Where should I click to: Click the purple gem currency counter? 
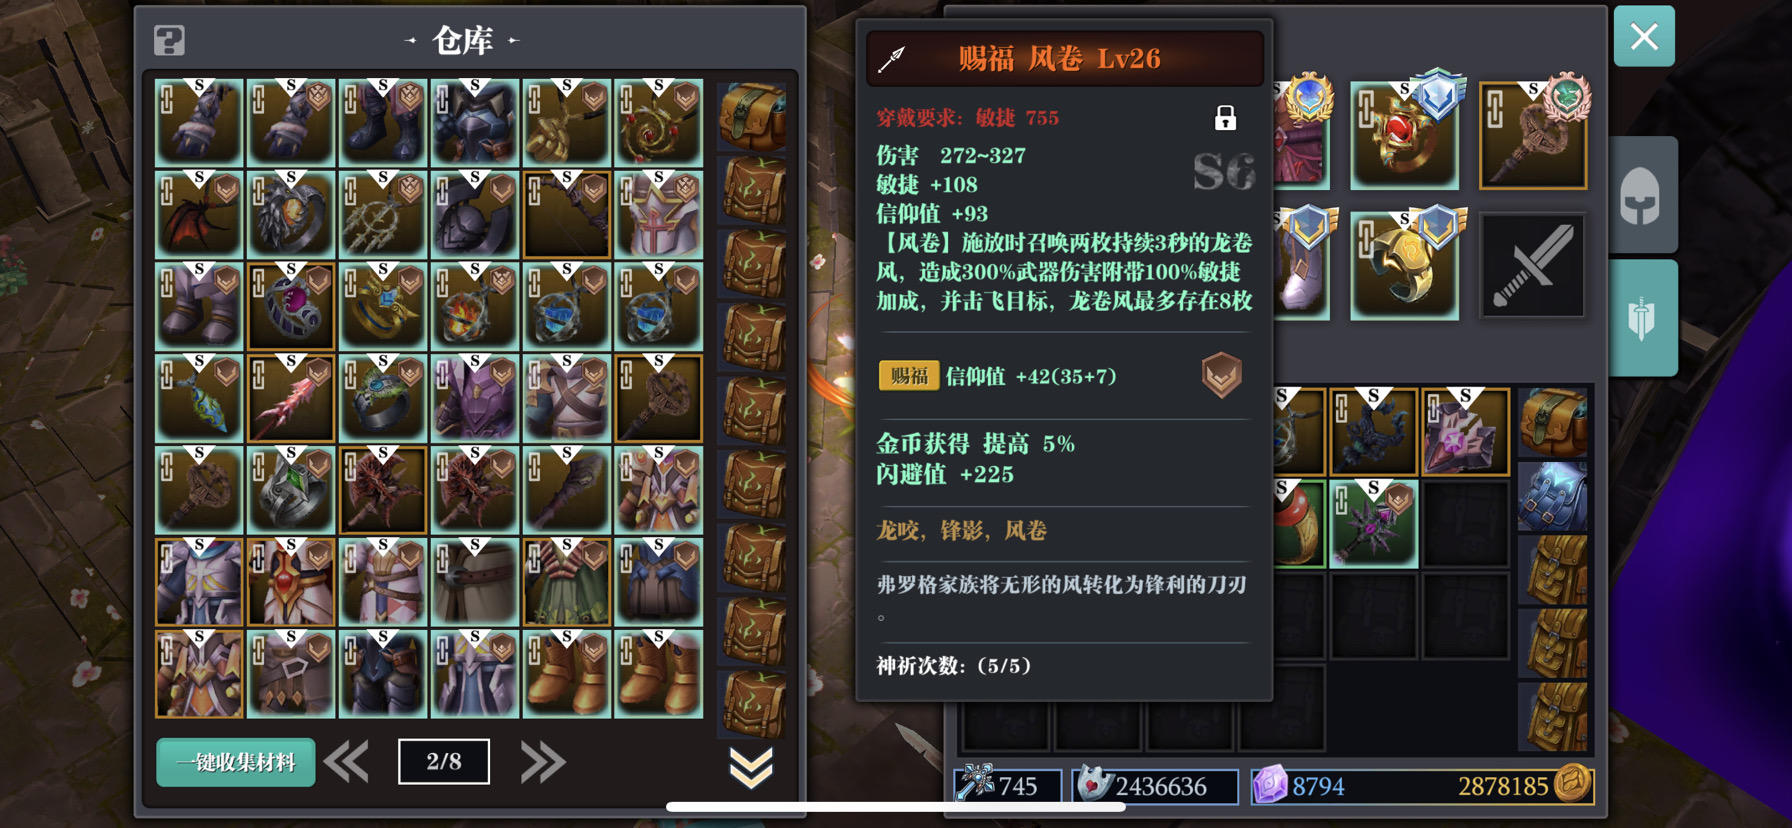point(1300,786)
